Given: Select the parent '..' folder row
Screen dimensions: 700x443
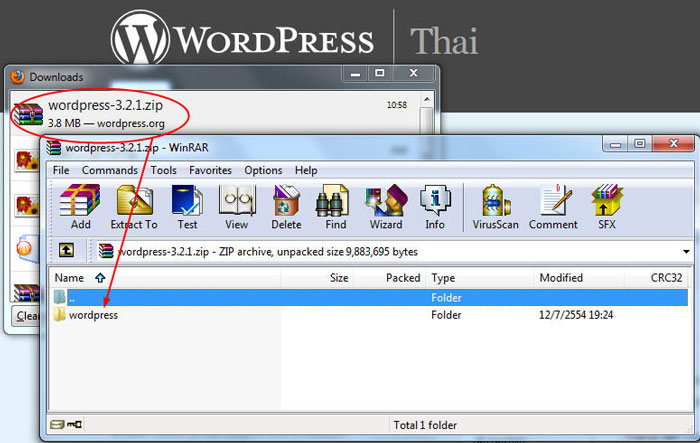Looking at the screenshot, I should click(x=370, y=297).
